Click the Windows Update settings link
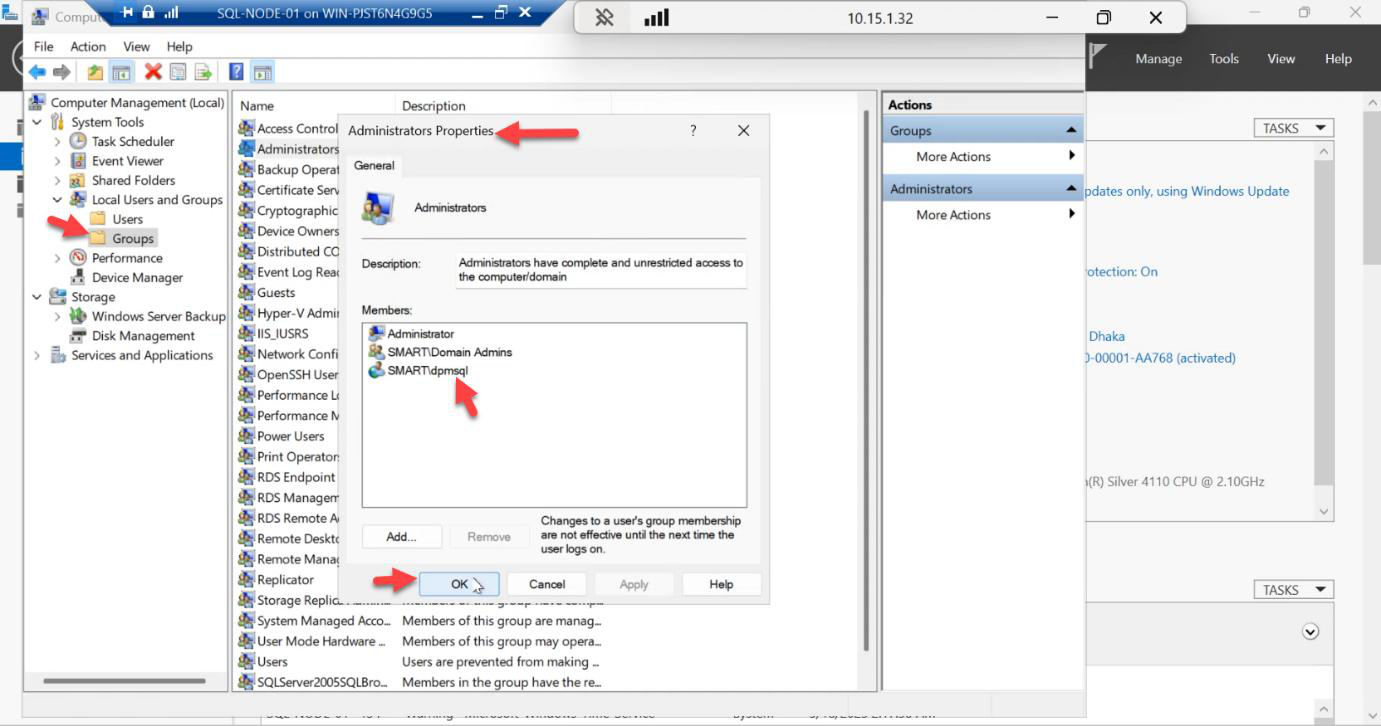 (x=1187, y=191)
